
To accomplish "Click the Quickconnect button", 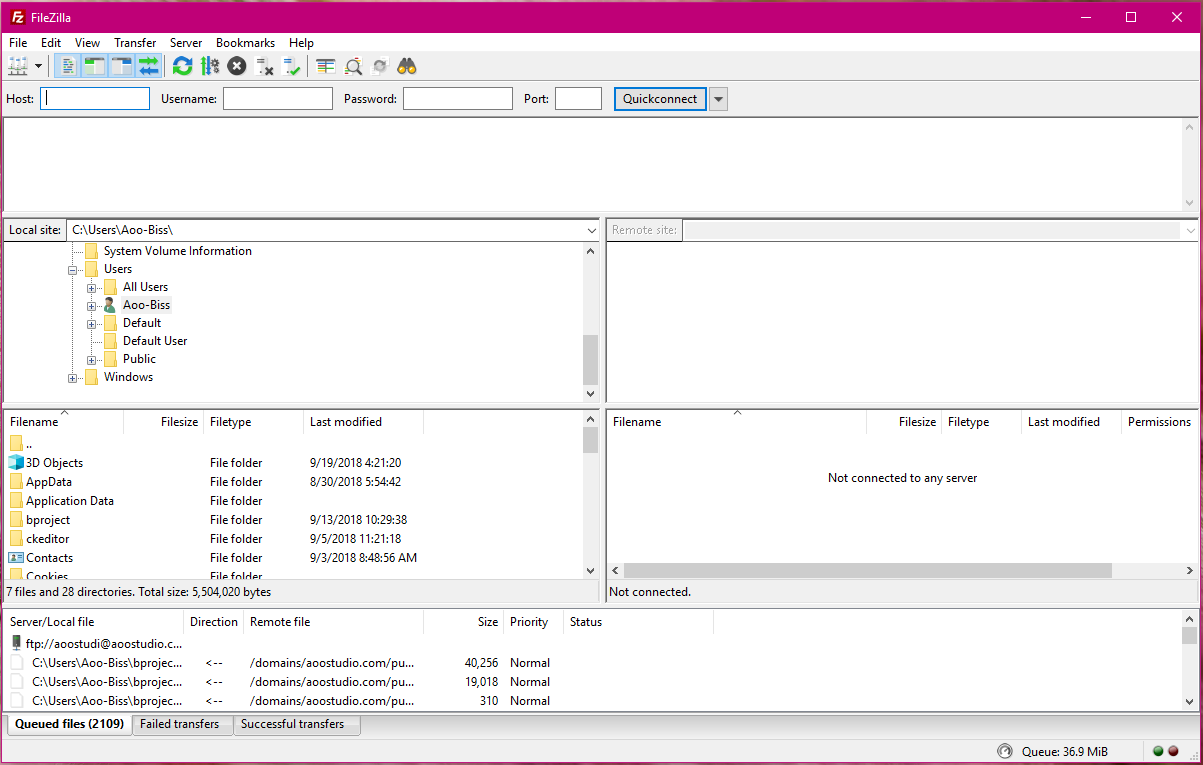I will (x=660, y=99).
